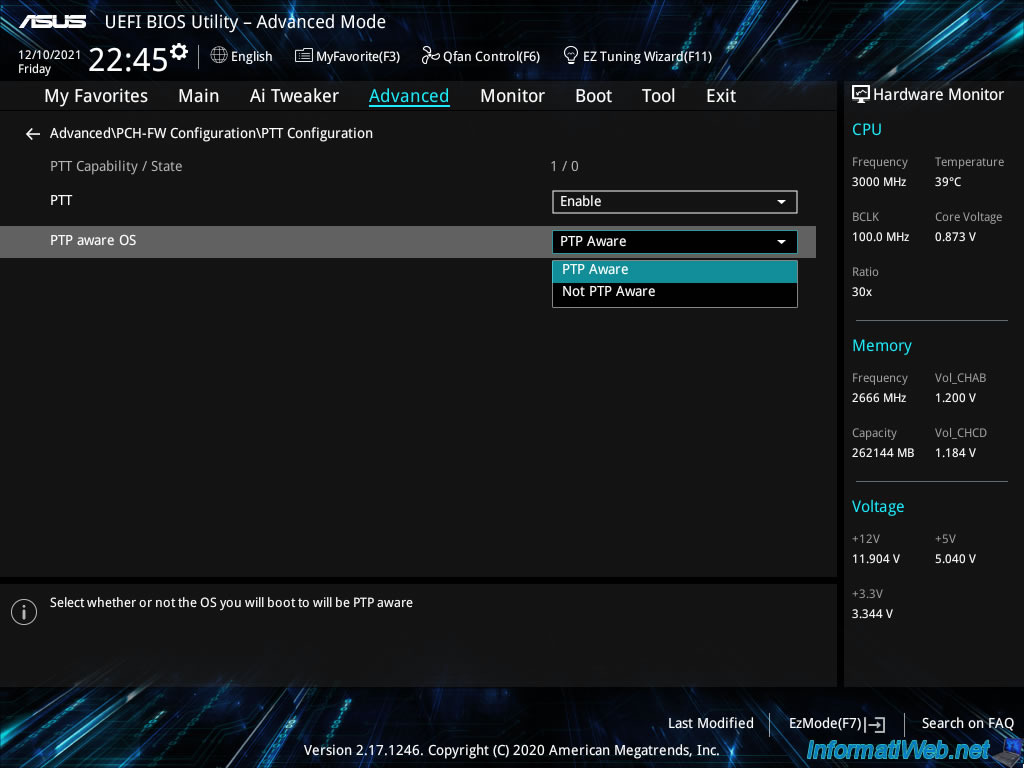Click Core Voltage value 0.873 V
Image resolution: width=1024 pixels, height=768 pixels.
[955, 237]
